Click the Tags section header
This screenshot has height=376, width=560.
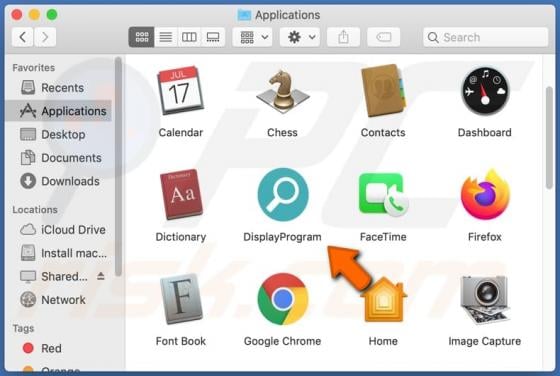23,329
